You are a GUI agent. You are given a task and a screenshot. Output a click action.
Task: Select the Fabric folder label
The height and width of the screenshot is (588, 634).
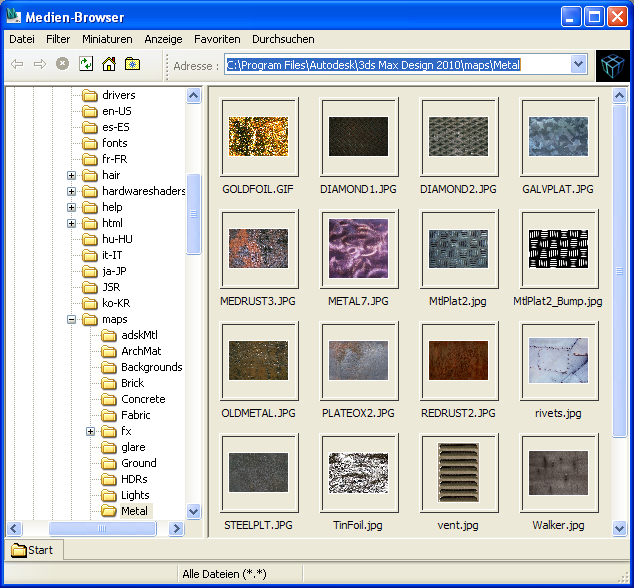[x=136, y=415]
